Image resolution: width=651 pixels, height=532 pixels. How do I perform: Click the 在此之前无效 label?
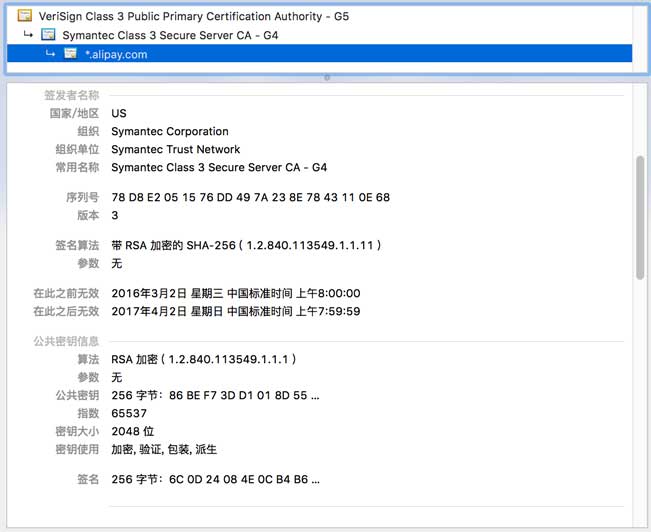(x=66, y=294)
